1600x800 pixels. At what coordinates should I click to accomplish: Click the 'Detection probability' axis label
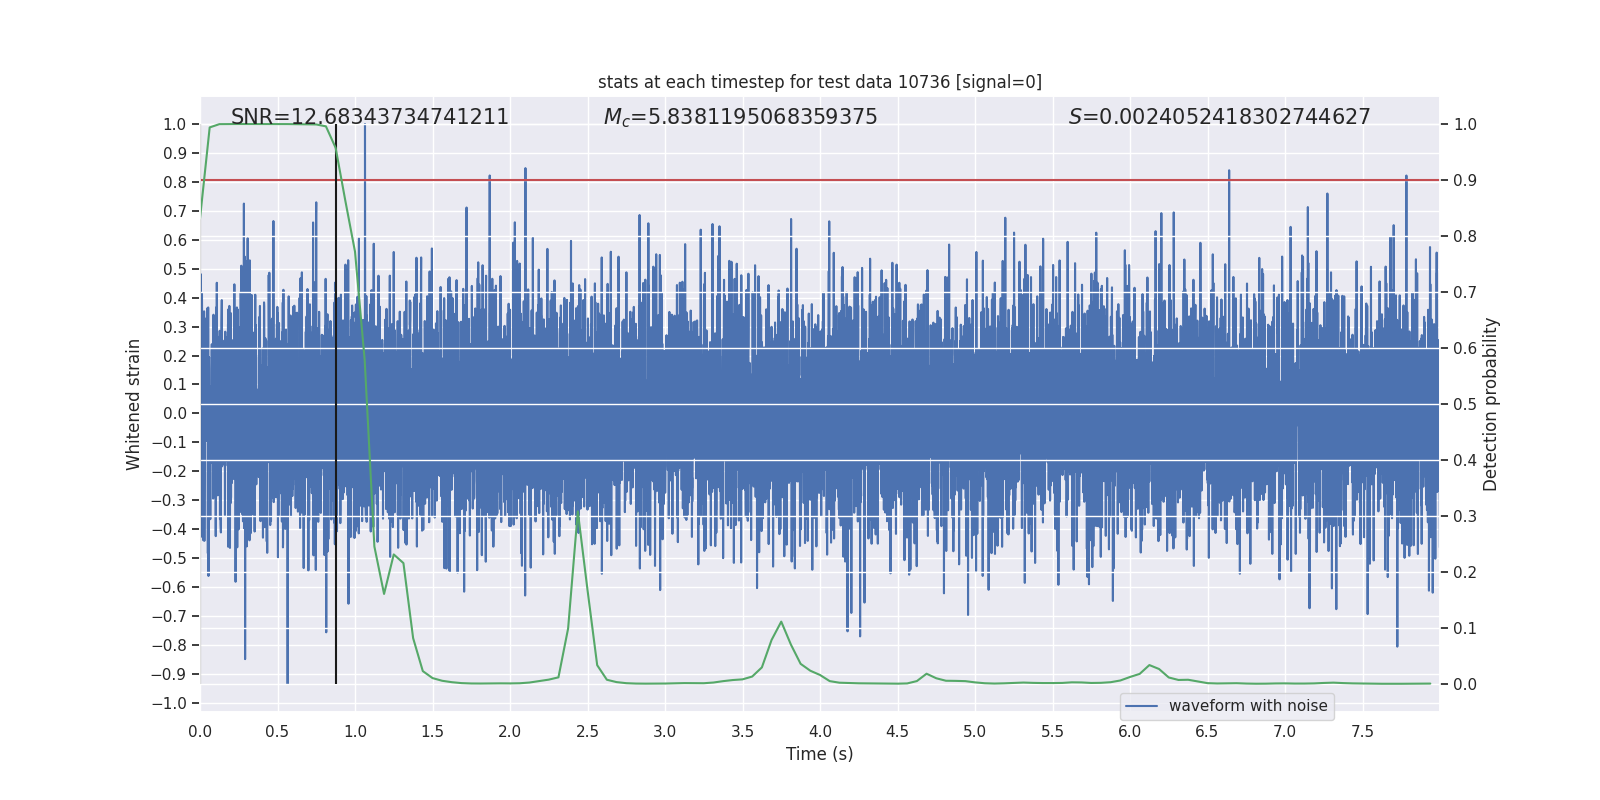(x=1490, y=404)
